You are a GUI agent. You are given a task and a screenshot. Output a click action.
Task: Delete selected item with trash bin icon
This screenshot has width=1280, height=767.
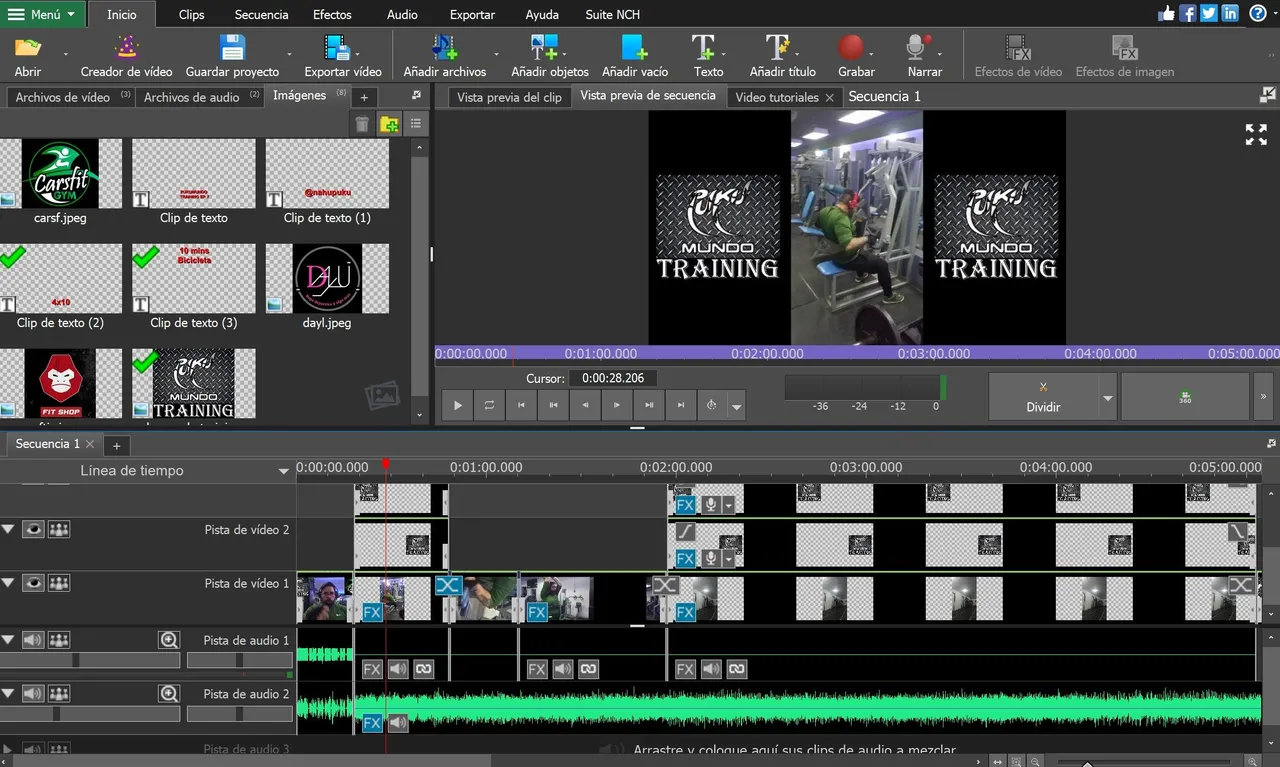362,124
